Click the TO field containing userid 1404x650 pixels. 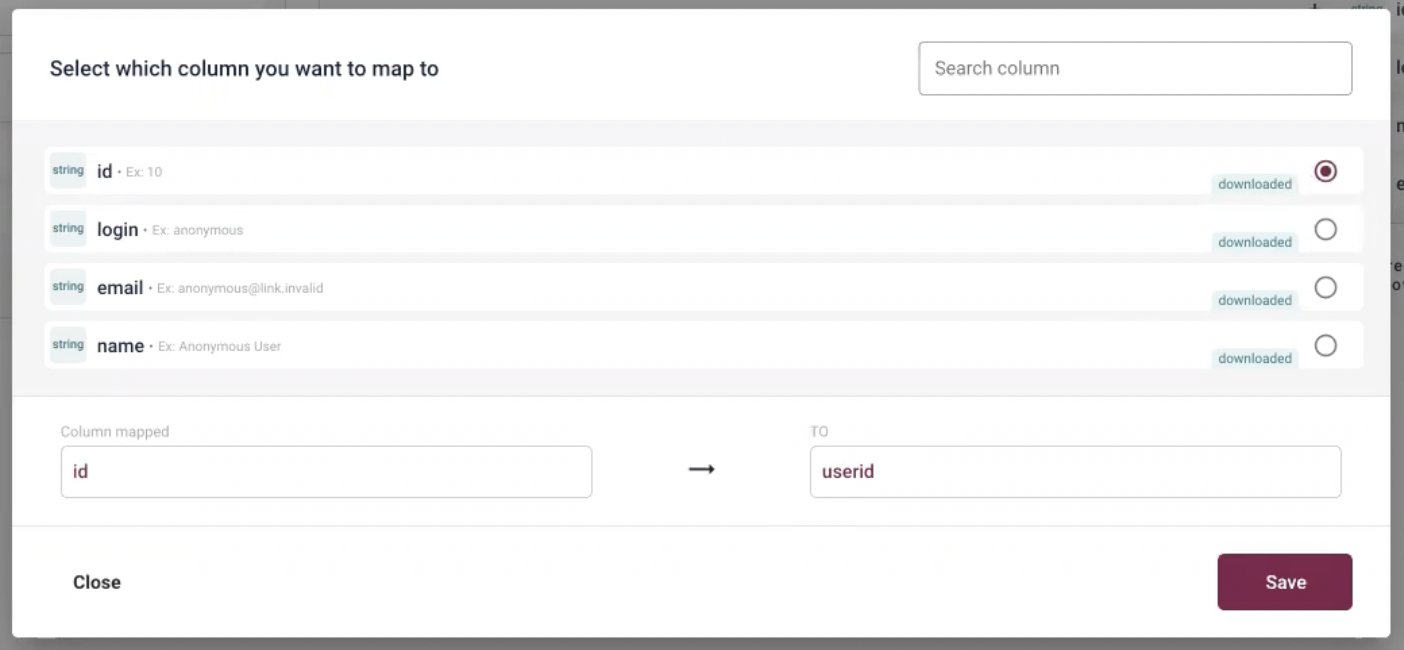pyautogui.click(x=1075, y=471)
